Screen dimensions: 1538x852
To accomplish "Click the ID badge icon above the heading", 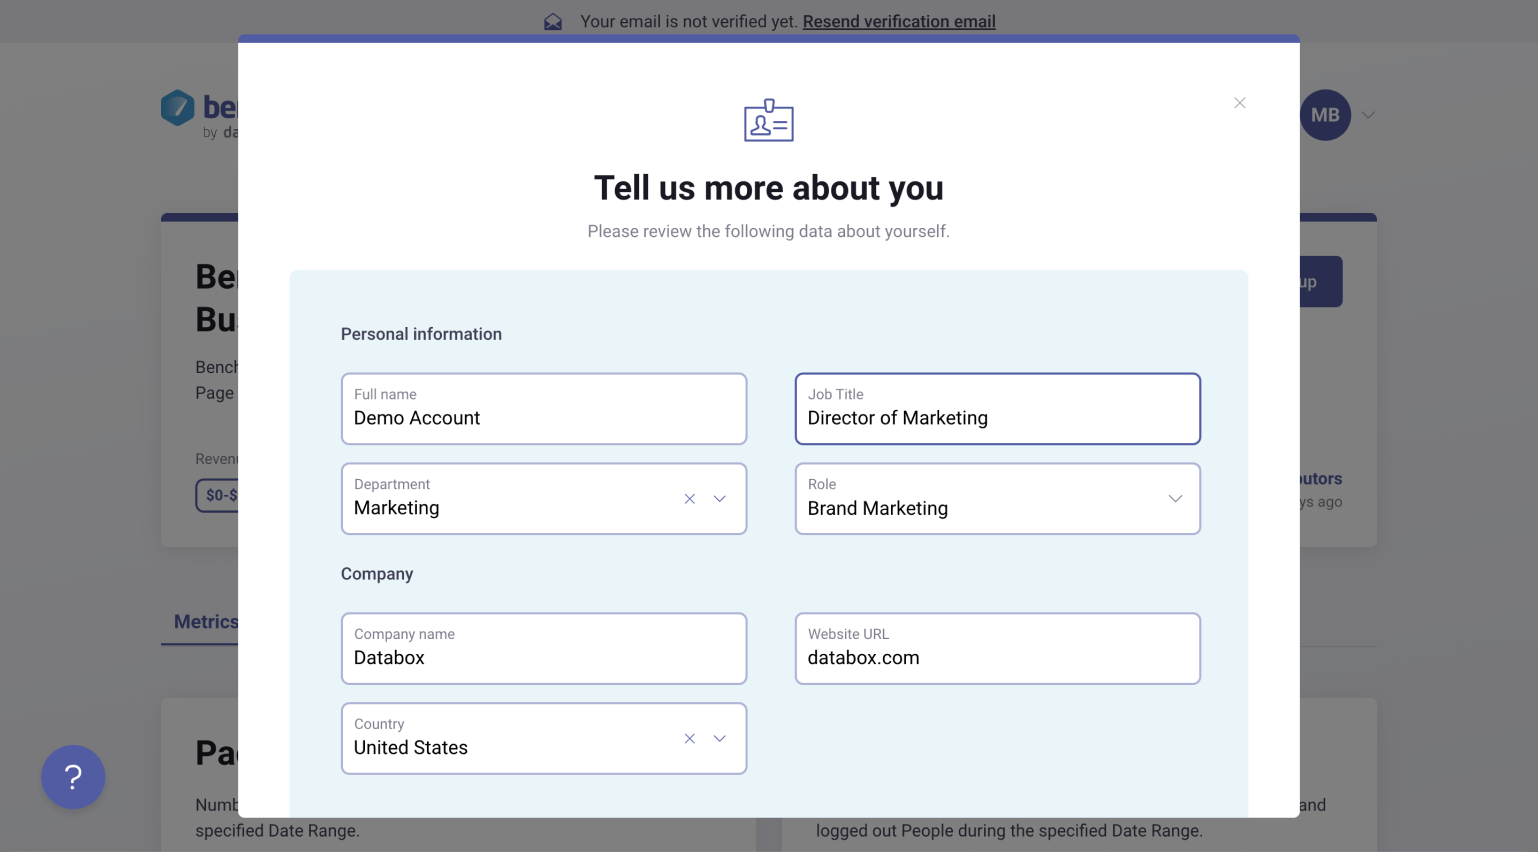I will pyautogui.click(x=768, y=120).
